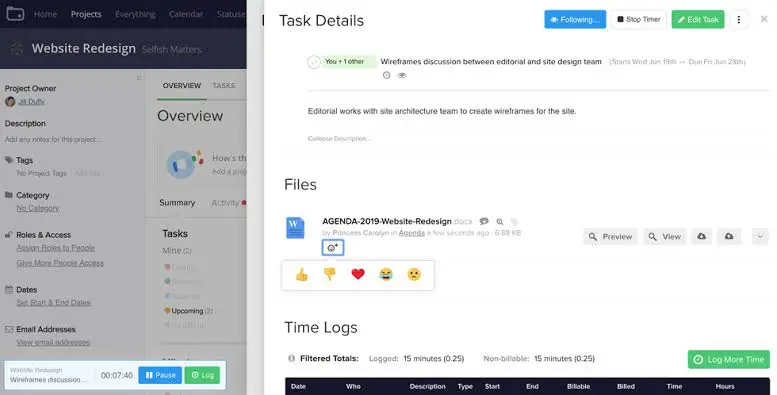Click the Log More Time button
This screenshot has width=777, height=395.
728,359
